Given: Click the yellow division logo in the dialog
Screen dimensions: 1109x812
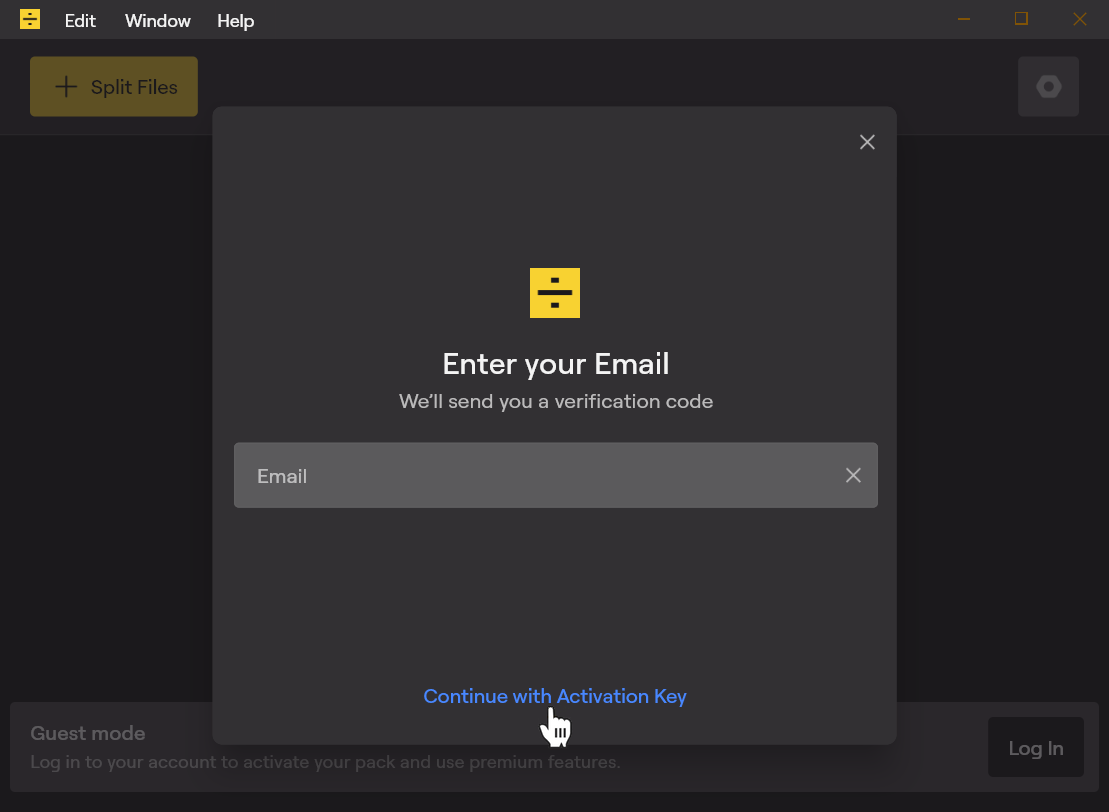Looking at the screenshot, I should (554, 293).
